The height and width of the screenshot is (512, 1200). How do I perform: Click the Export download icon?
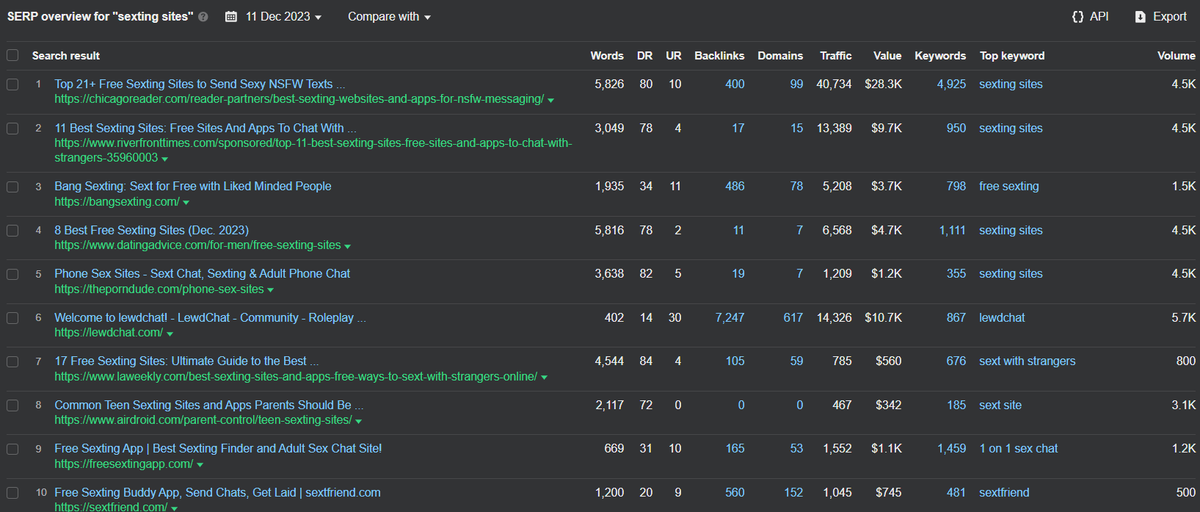[1140, 17]
